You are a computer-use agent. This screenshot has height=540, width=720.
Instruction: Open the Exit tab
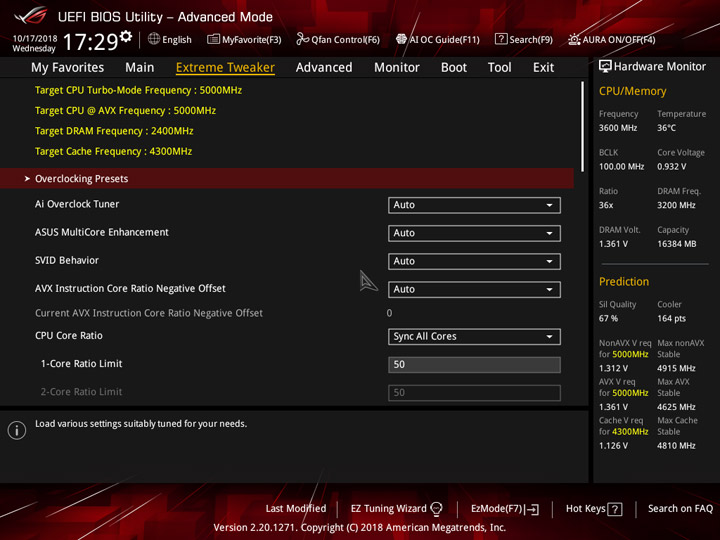coord(543,68)
